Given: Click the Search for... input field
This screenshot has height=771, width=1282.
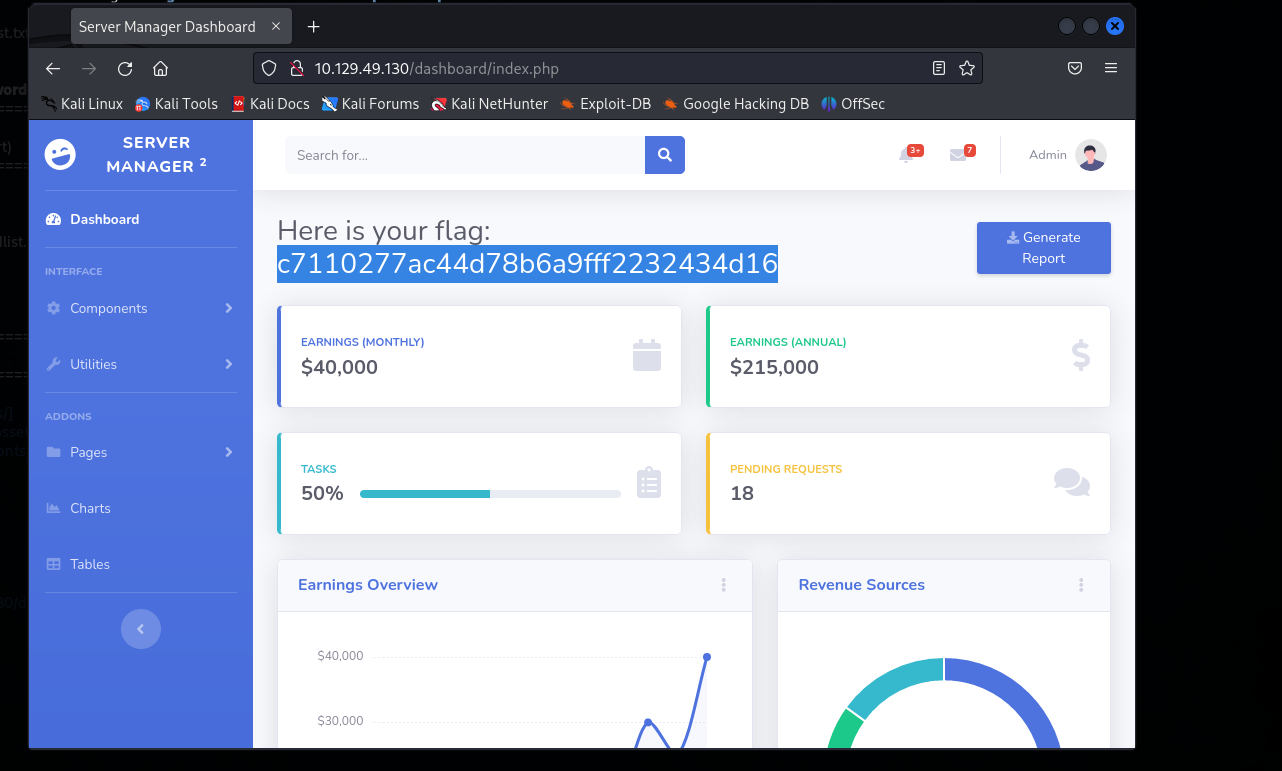Looking at the screenshot, I should click(x=465, y=155).
